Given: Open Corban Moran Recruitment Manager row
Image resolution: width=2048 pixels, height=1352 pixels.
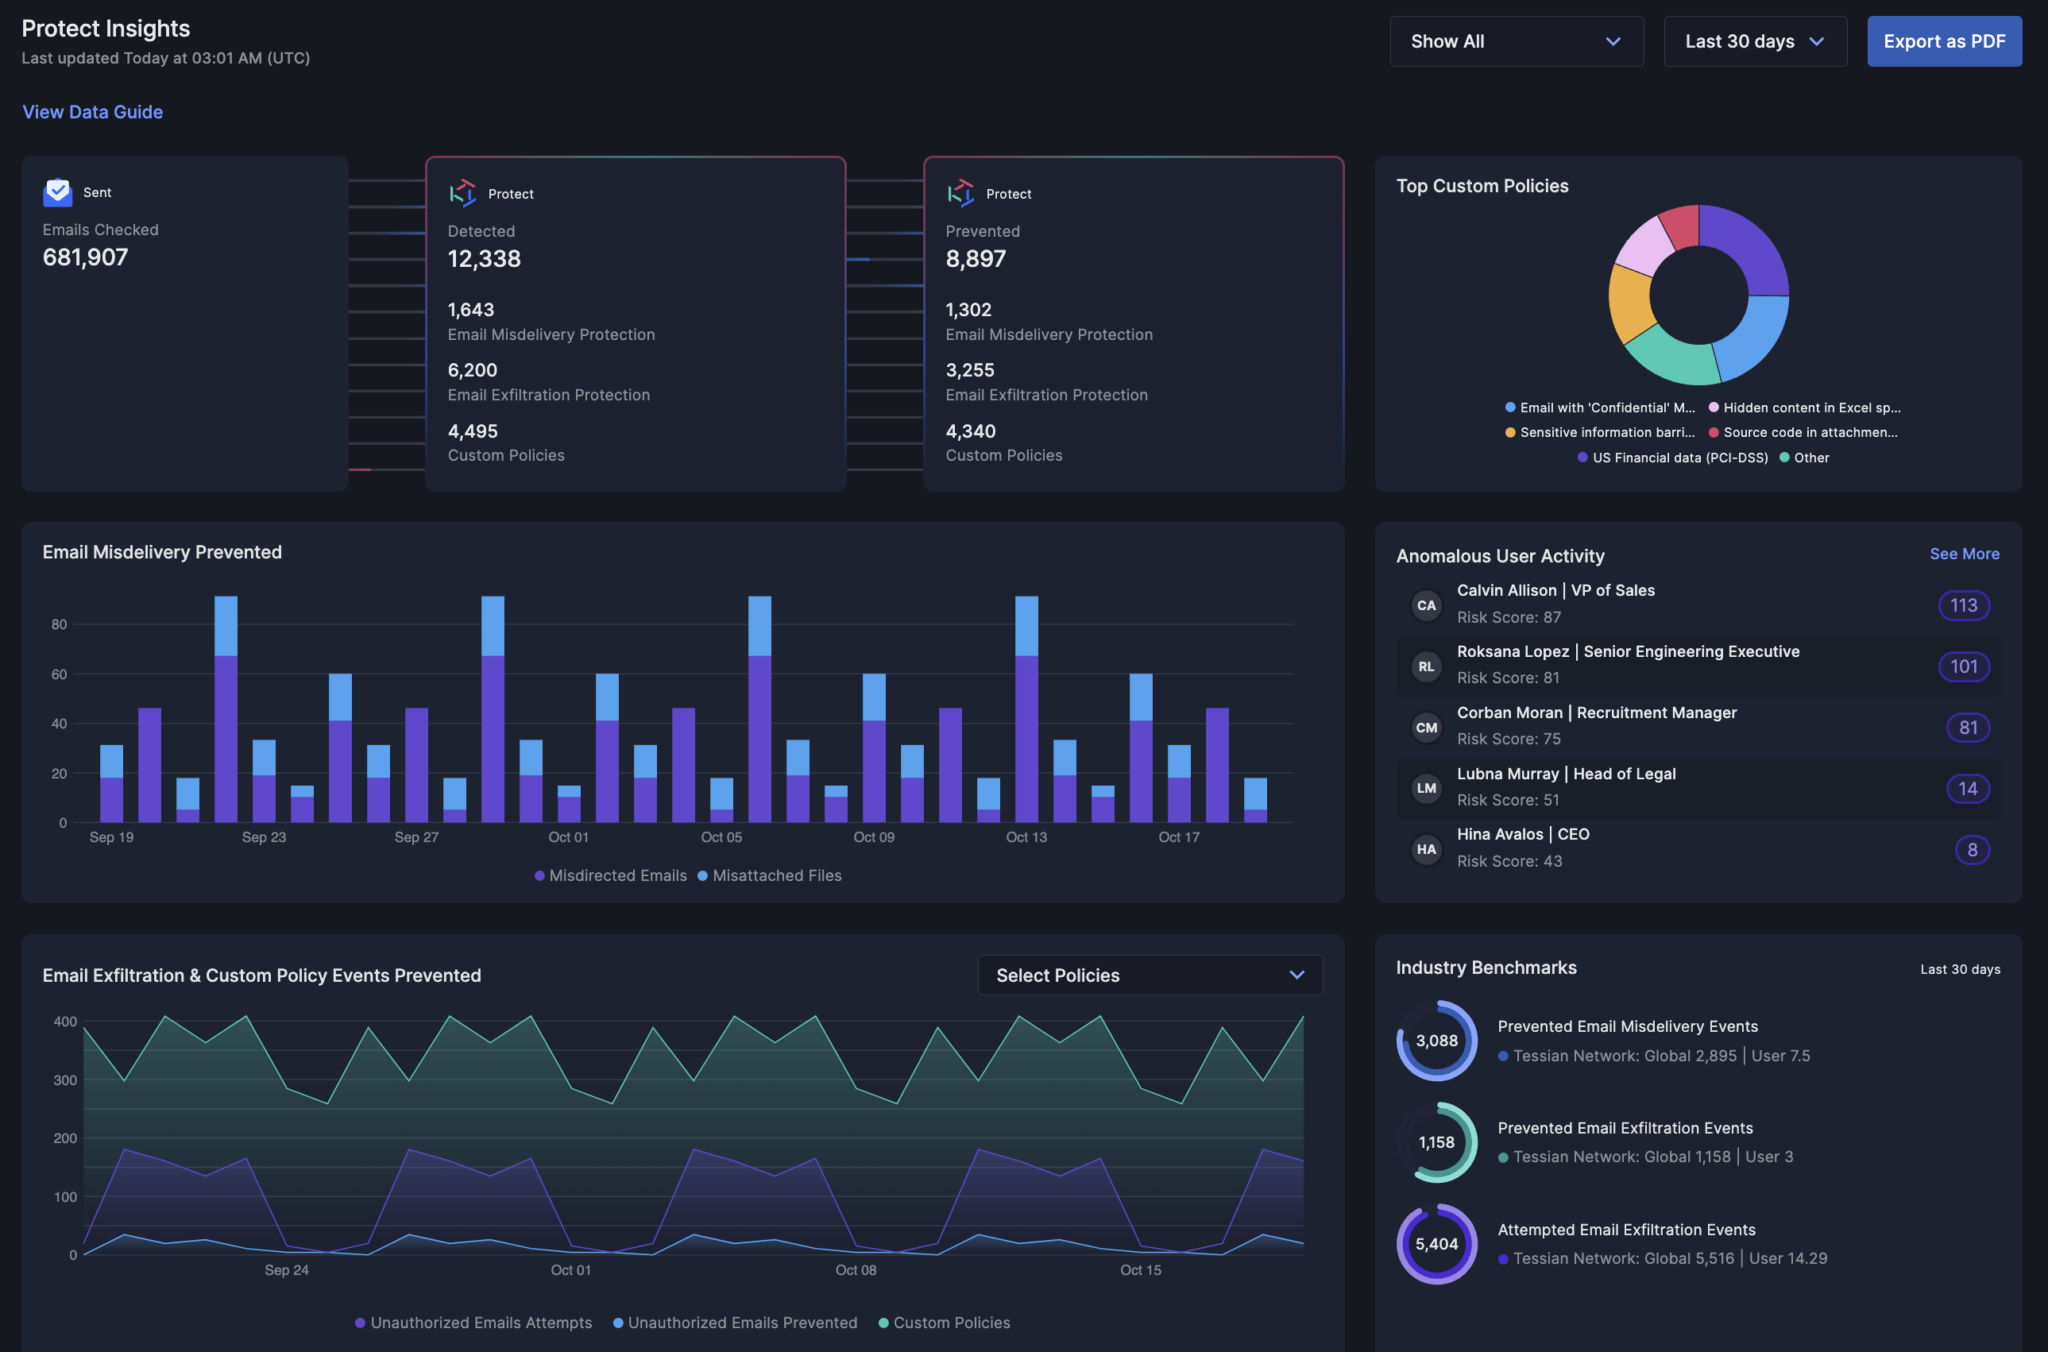Looking at the screenshot, I should click(x=1698, y=727).
